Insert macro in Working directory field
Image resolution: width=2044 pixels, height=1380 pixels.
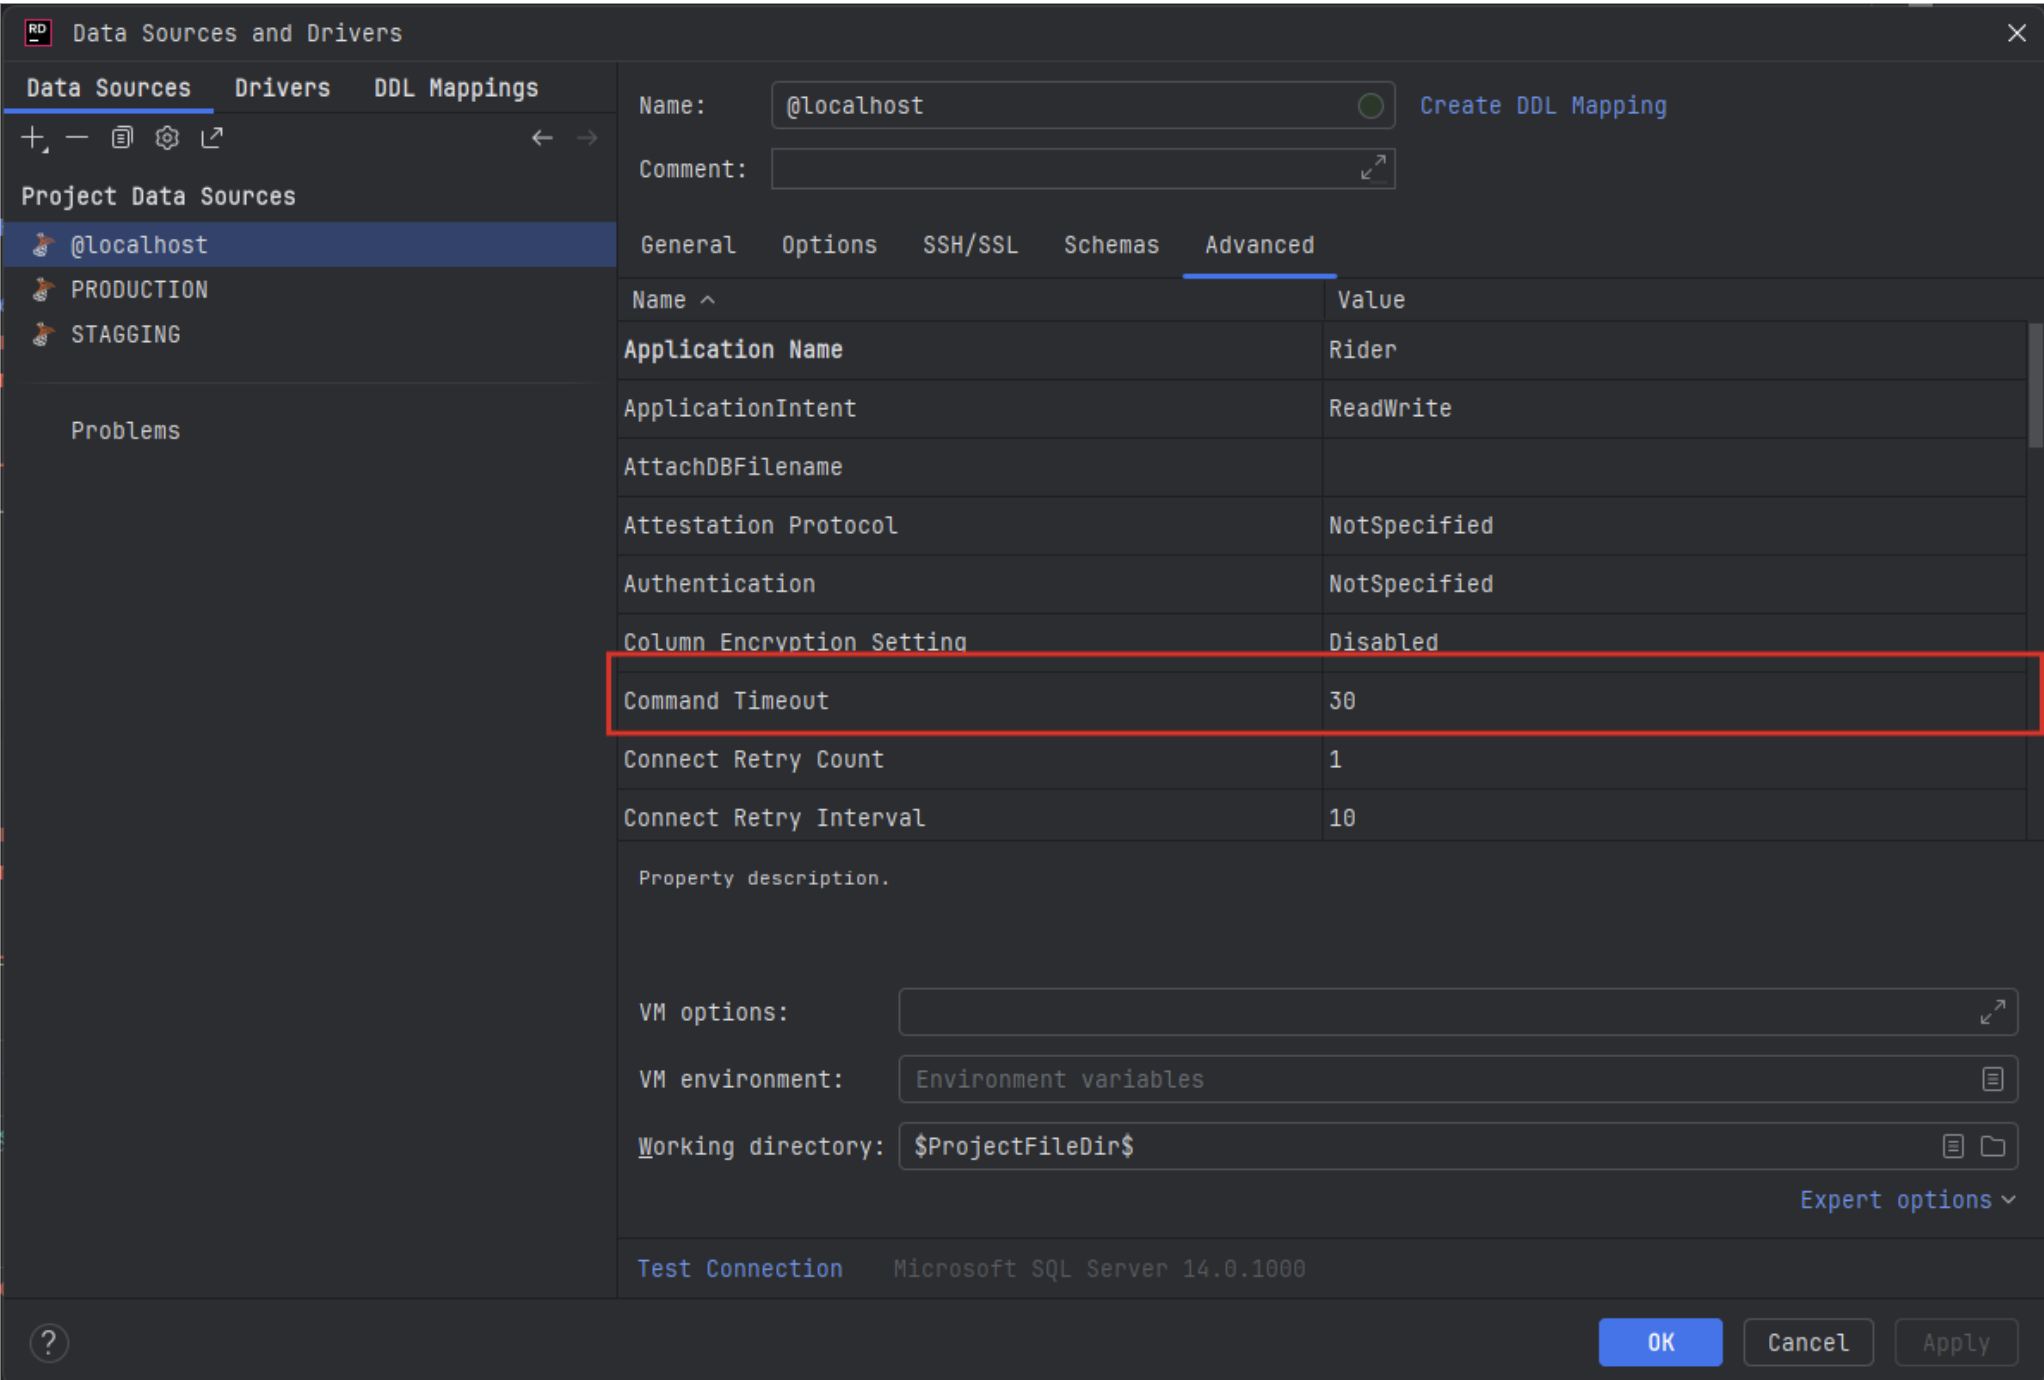click(x=1953, y=1146)
